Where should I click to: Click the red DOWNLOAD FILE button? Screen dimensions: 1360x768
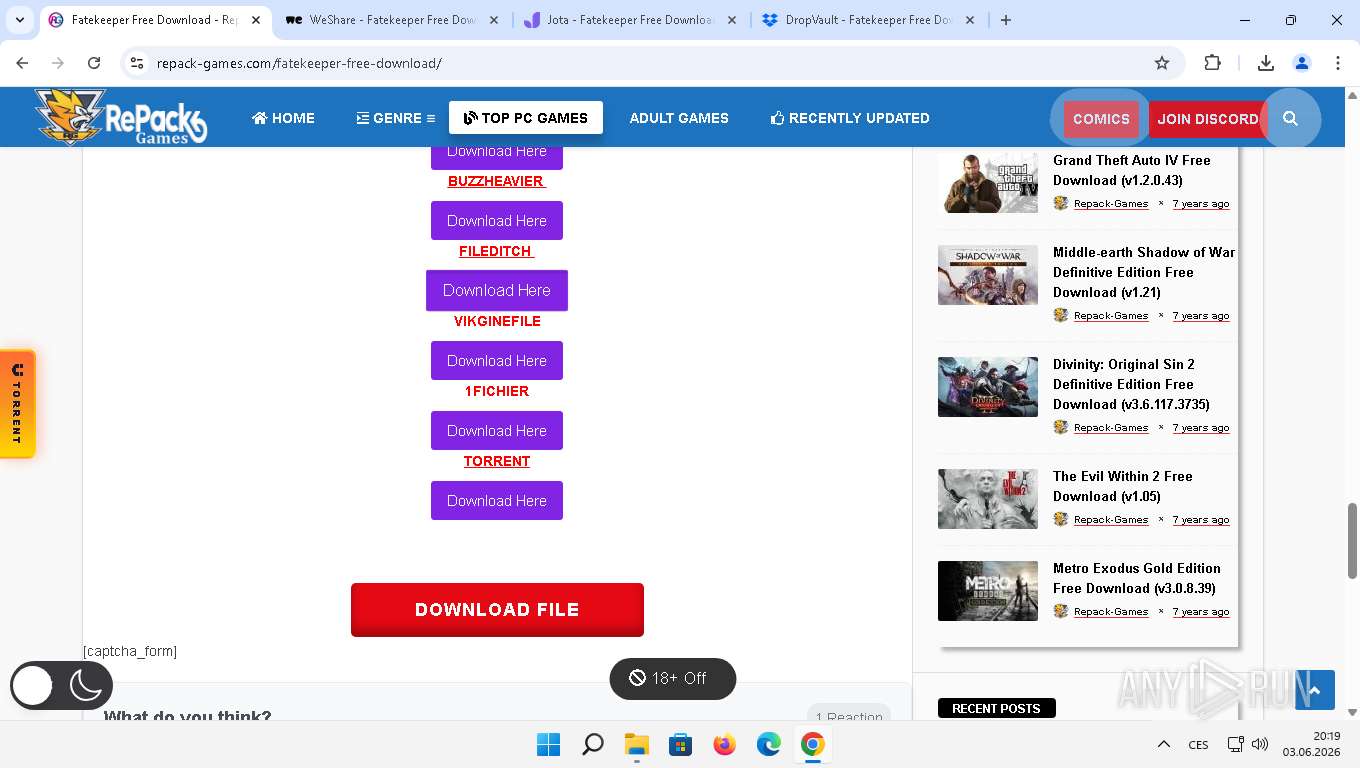[497, 610]
